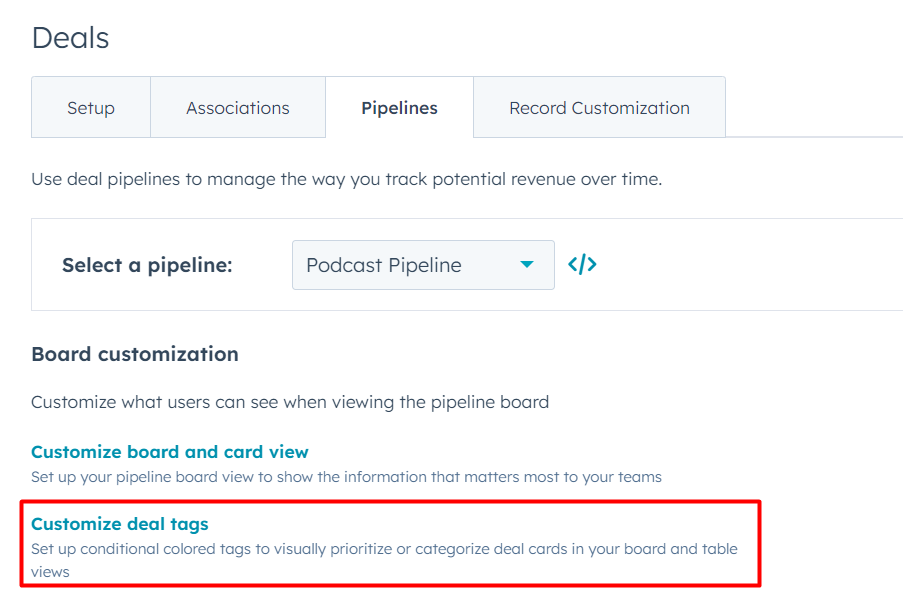
Task: Click the Deals page heading
Action: 70,38
